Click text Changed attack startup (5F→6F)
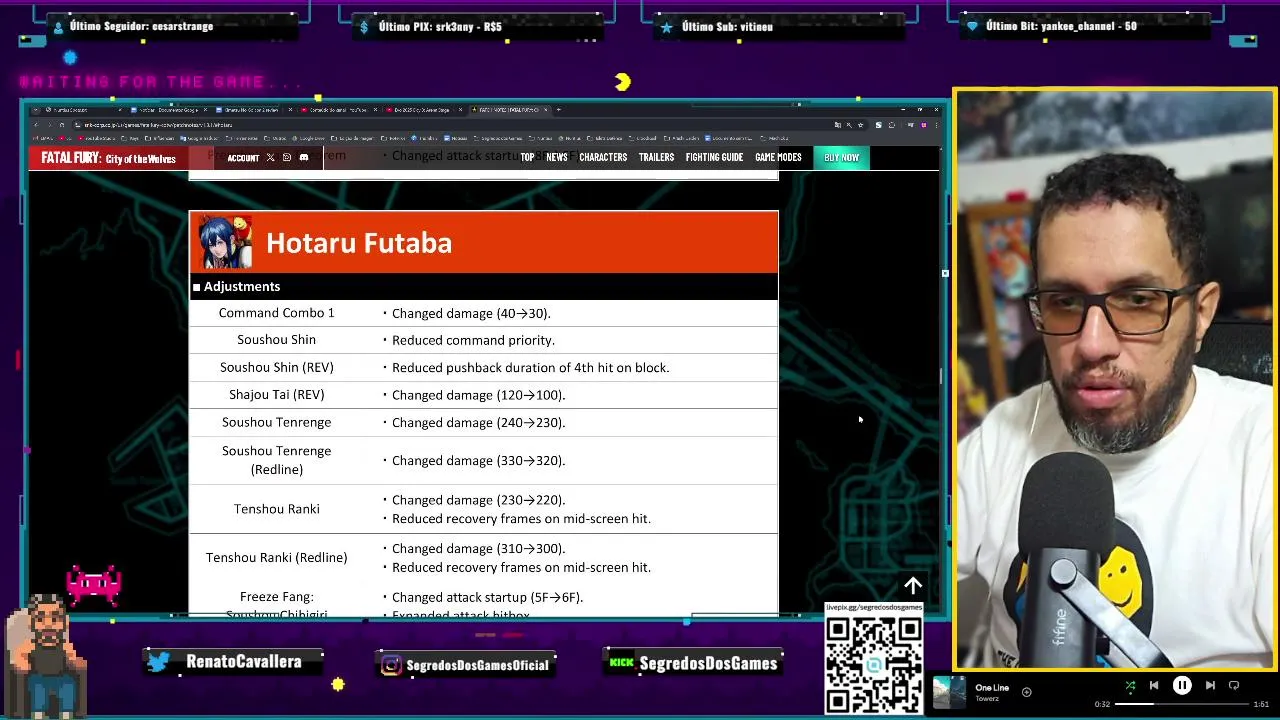The height and width of the screenshot is (720, 1280). (487, 597)
